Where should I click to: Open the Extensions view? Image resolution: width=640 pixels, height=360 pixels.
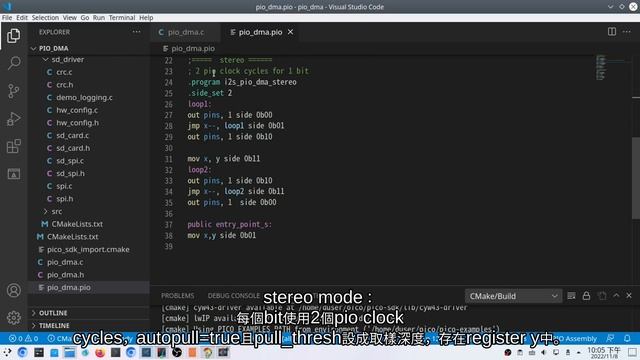[13, 146]
